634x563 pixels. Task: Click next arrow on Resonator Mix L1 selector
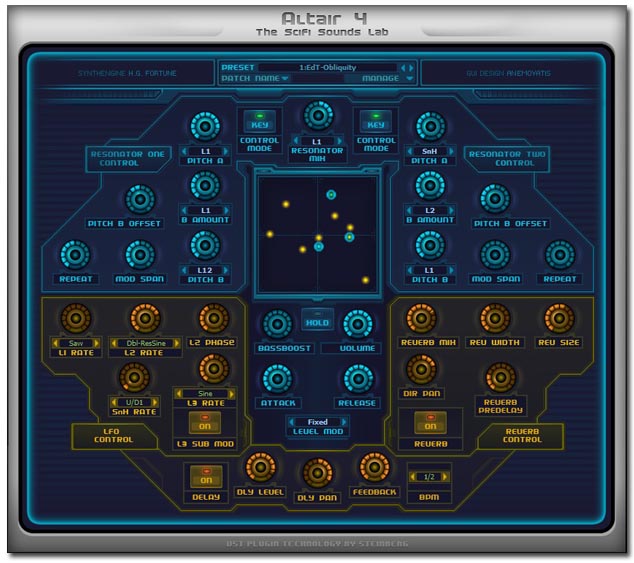339,141
